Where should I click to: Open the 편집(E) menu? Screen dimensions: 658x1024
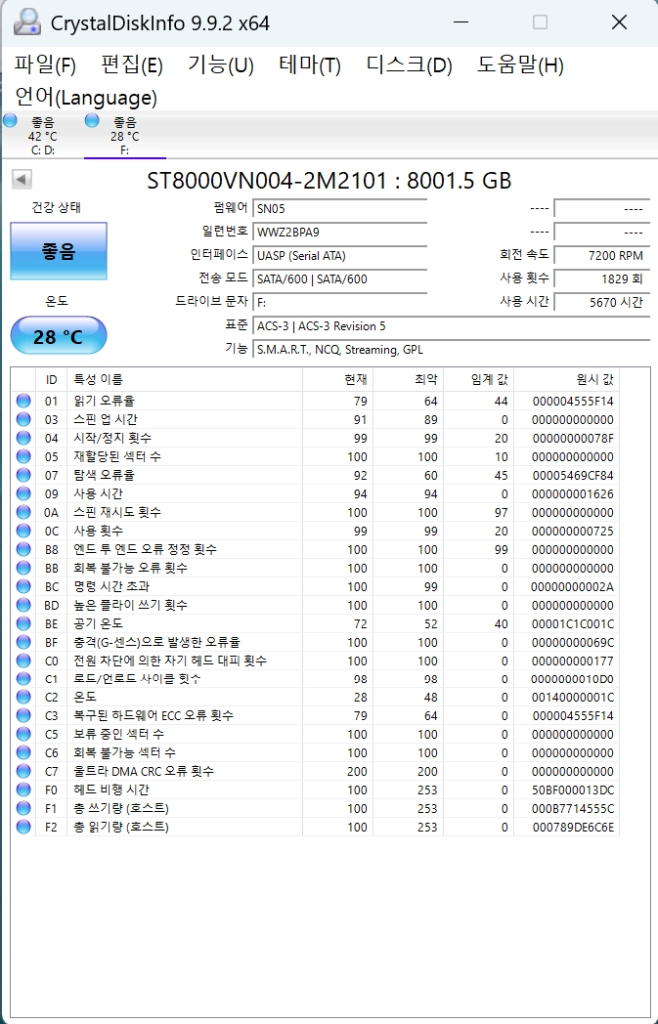coord(132,65)
